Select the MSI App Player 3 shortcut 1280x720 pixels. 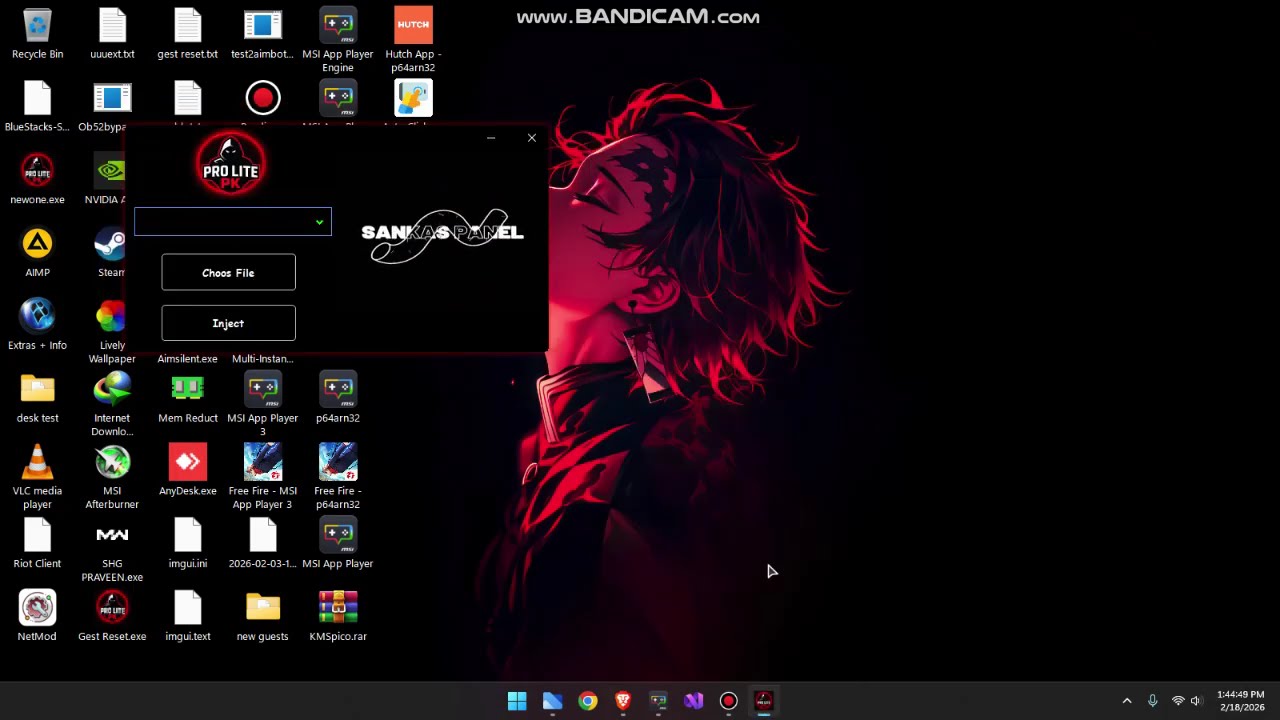click(263, 404)
